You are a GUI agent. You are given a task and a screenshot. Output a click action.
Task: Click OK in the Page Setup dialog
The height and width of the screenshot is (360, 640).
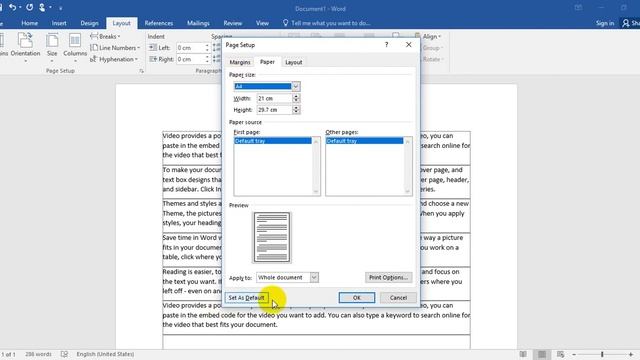tap(357, 298)
